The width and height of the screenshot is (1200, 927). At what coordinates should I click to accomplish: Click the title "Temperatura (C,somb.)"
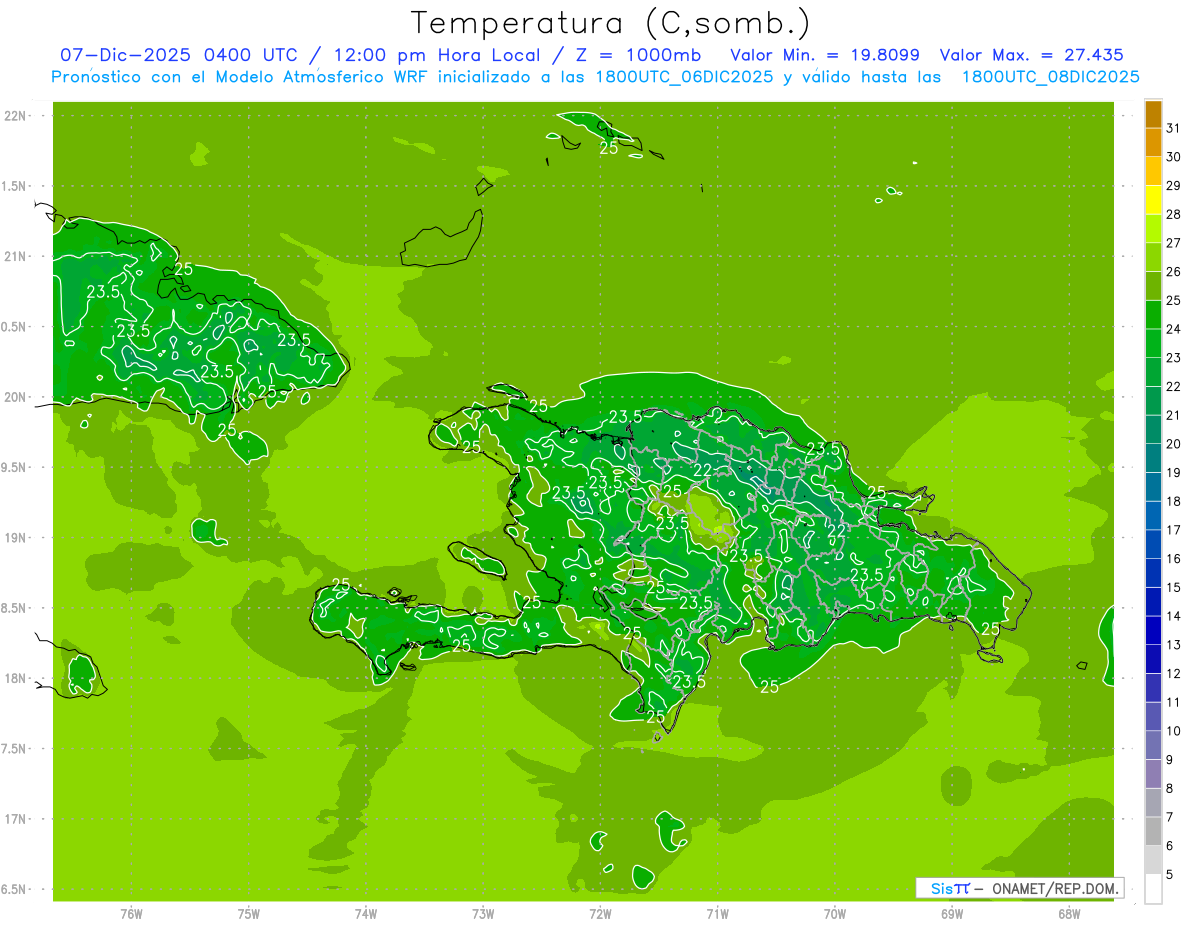coord(610,22)
